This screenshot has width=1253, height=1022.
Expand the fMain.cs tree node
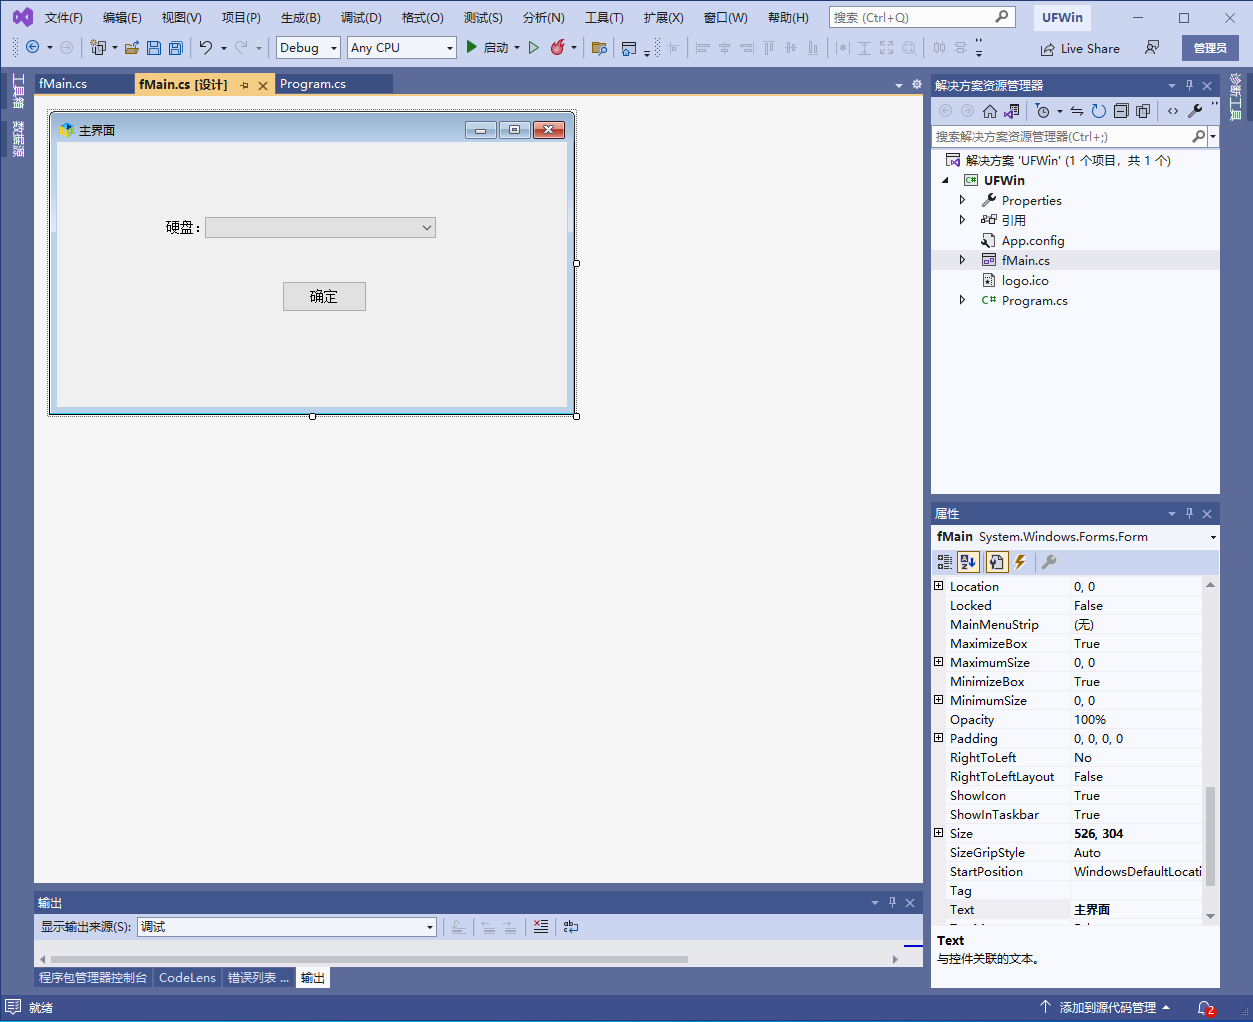tap(962, 260)
